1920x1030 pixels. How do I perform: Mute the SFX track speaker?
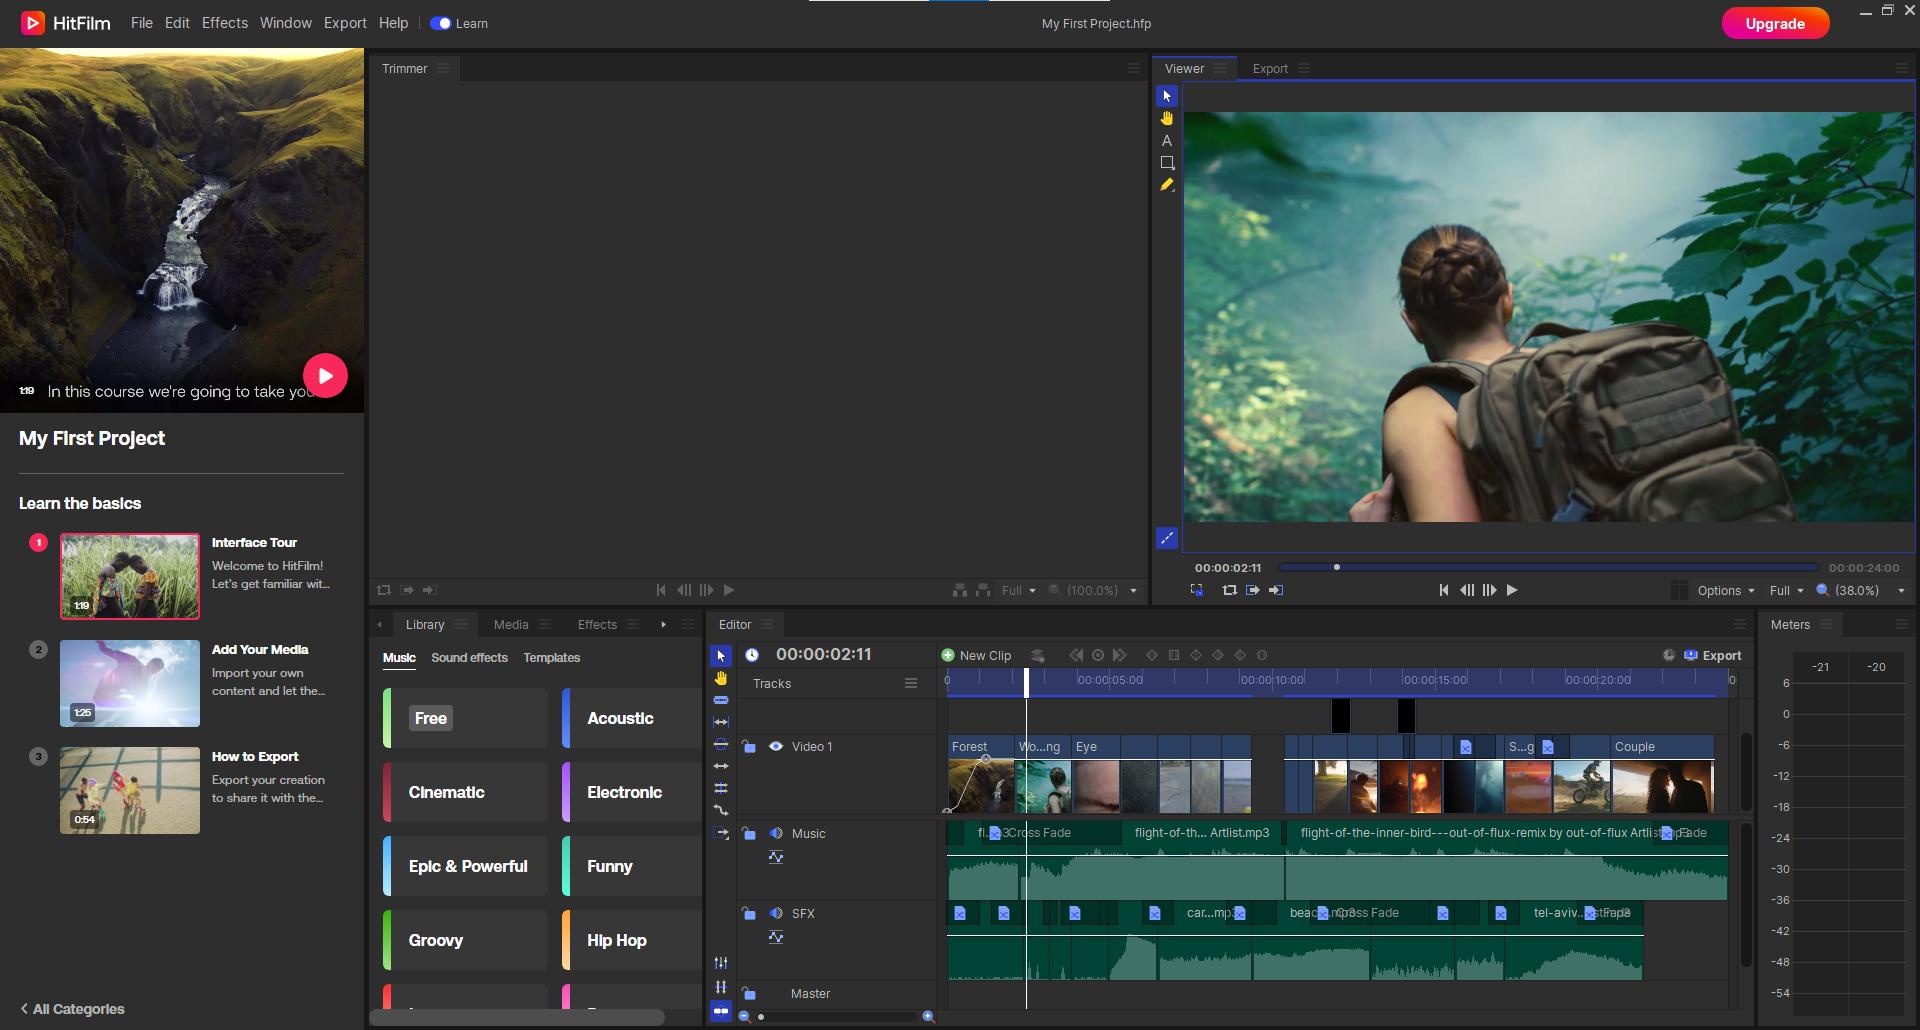coord(775,913)
